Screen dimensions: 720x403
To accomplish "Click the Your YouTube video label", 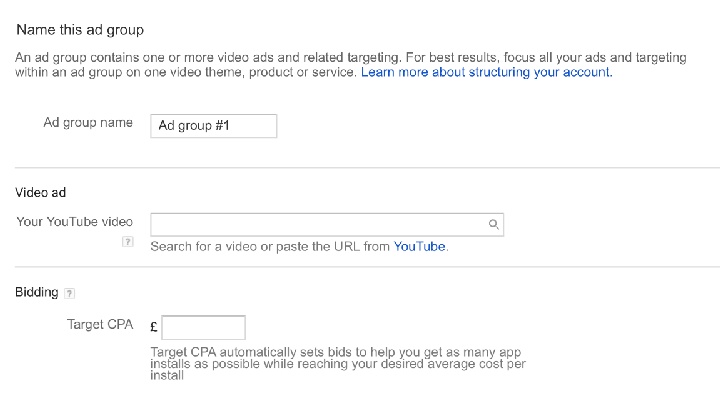I will click(x=75, y=222).
